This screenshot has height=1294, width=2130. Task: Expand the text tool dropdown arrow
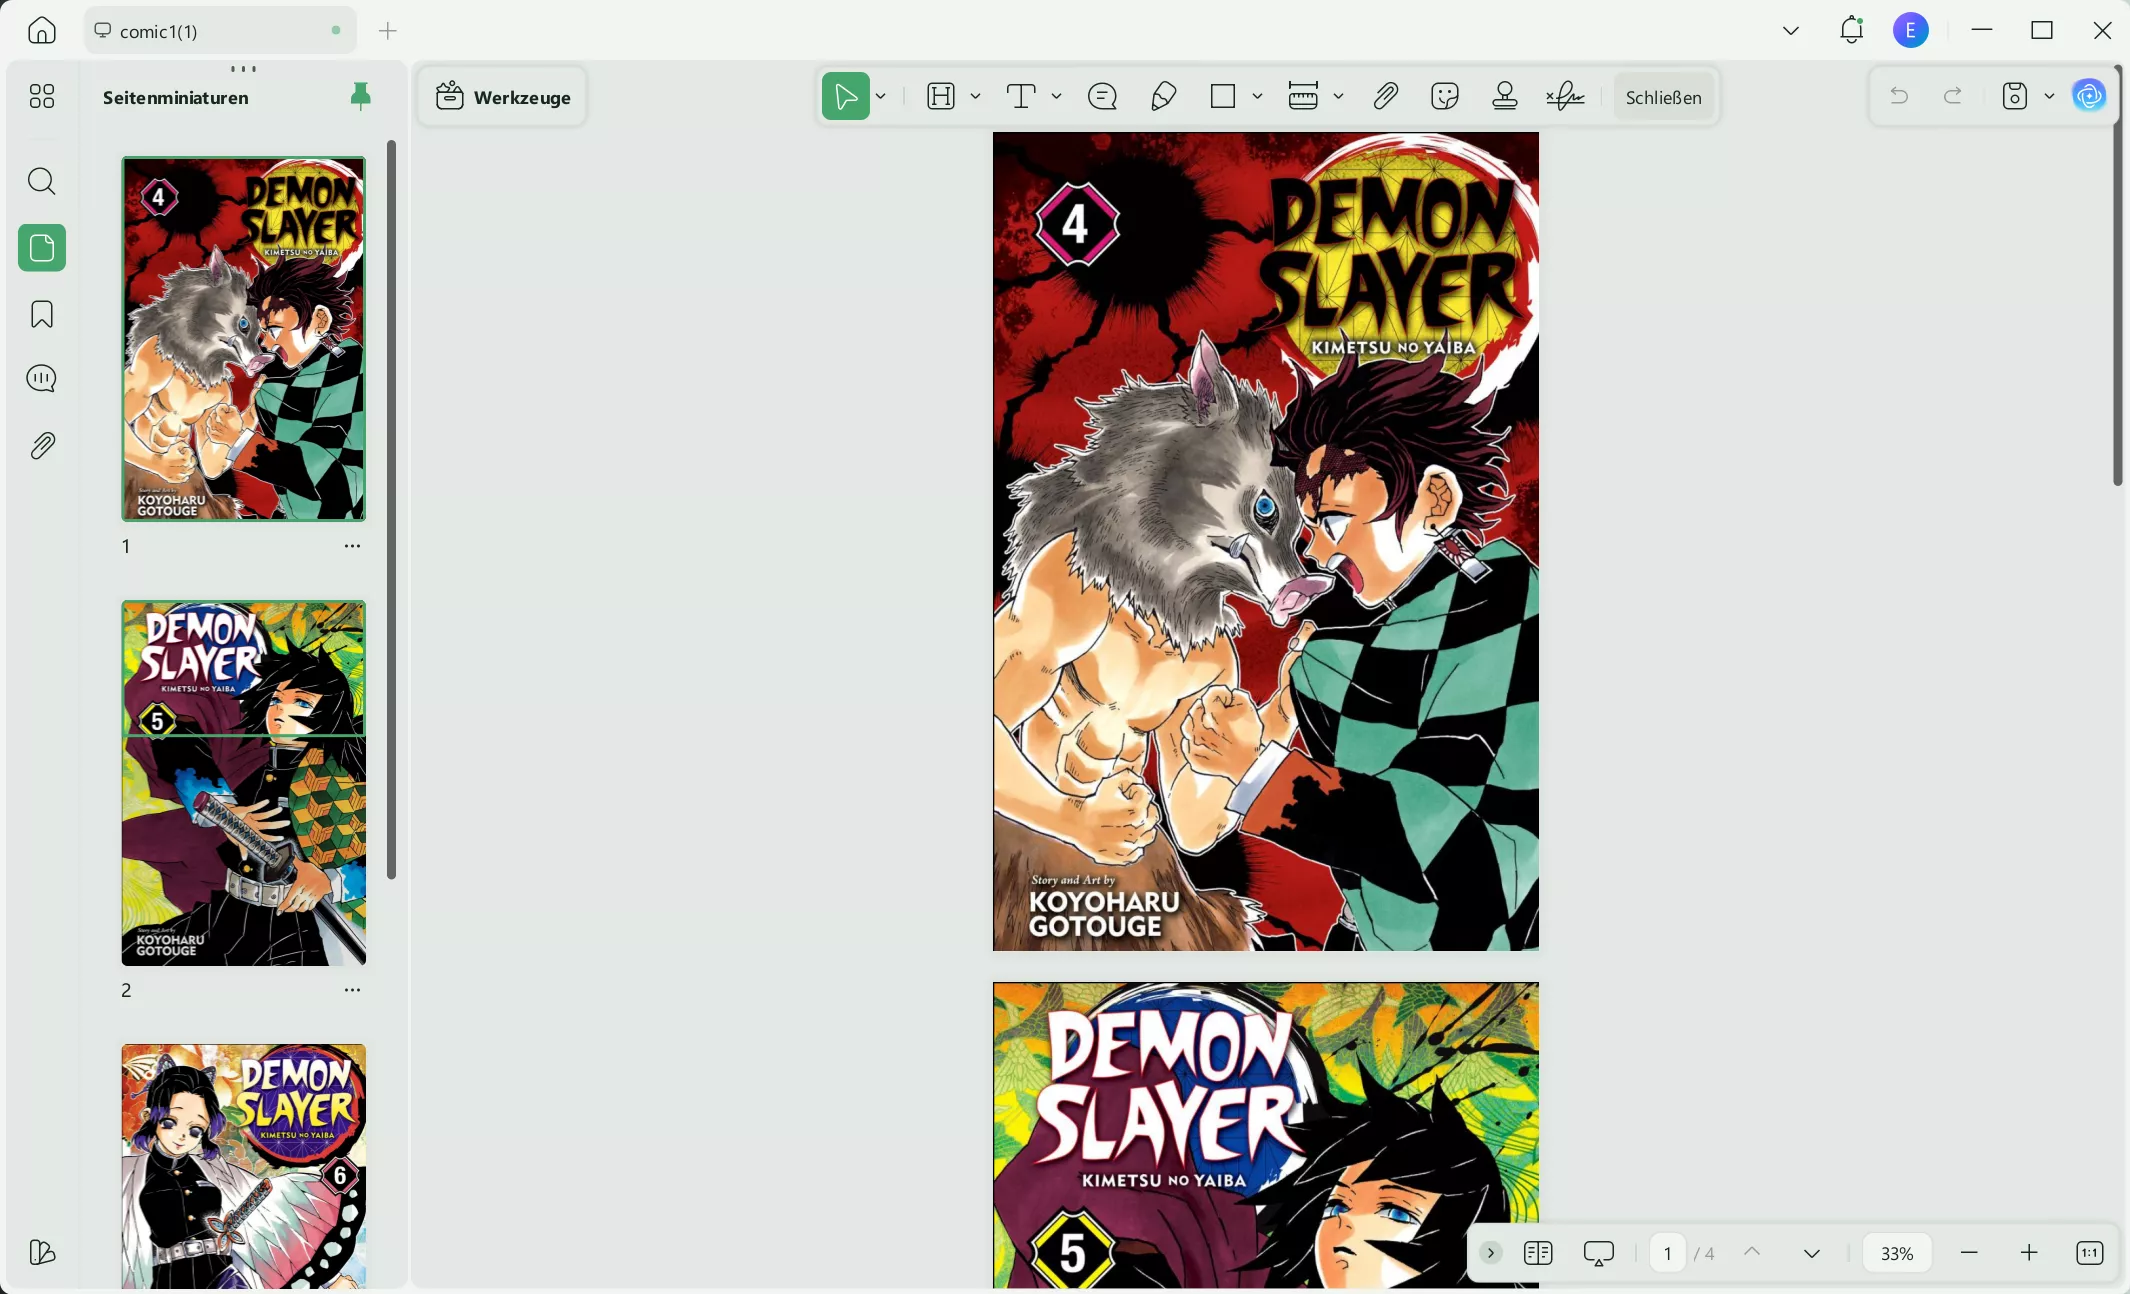click(x=1056, y=96)
